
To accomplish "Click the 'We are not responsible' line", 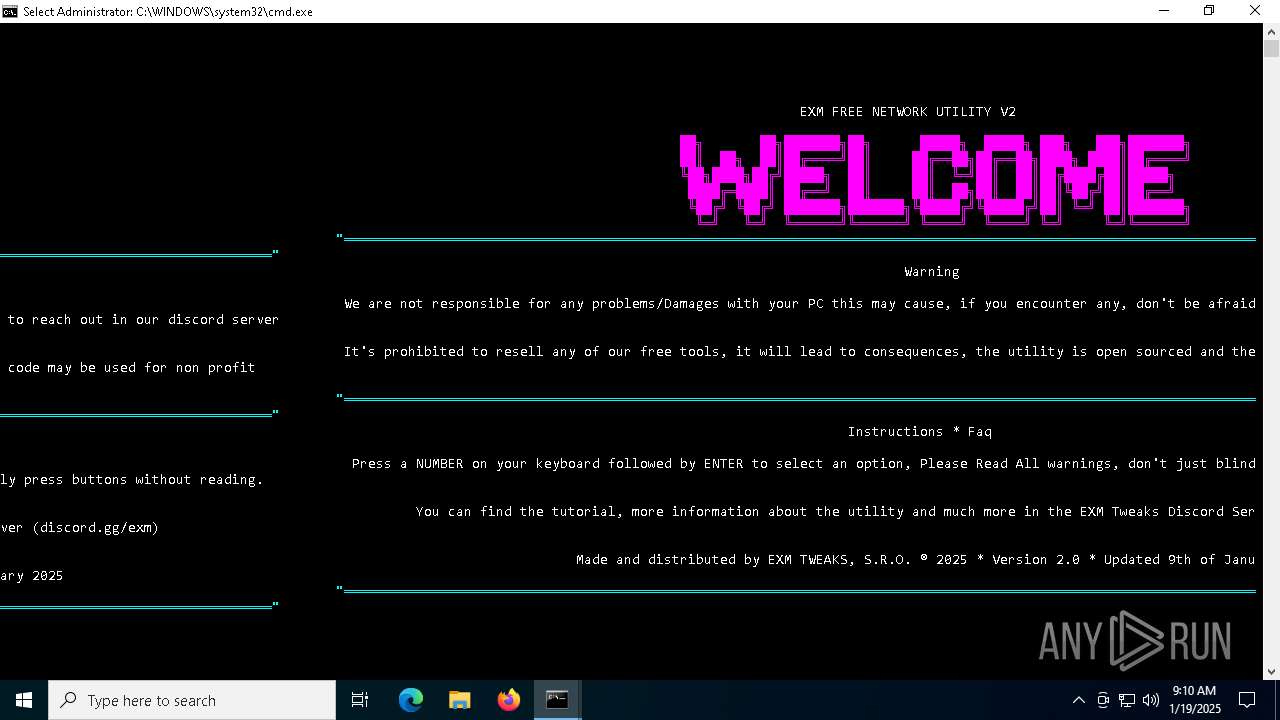I will coord(800,304).
